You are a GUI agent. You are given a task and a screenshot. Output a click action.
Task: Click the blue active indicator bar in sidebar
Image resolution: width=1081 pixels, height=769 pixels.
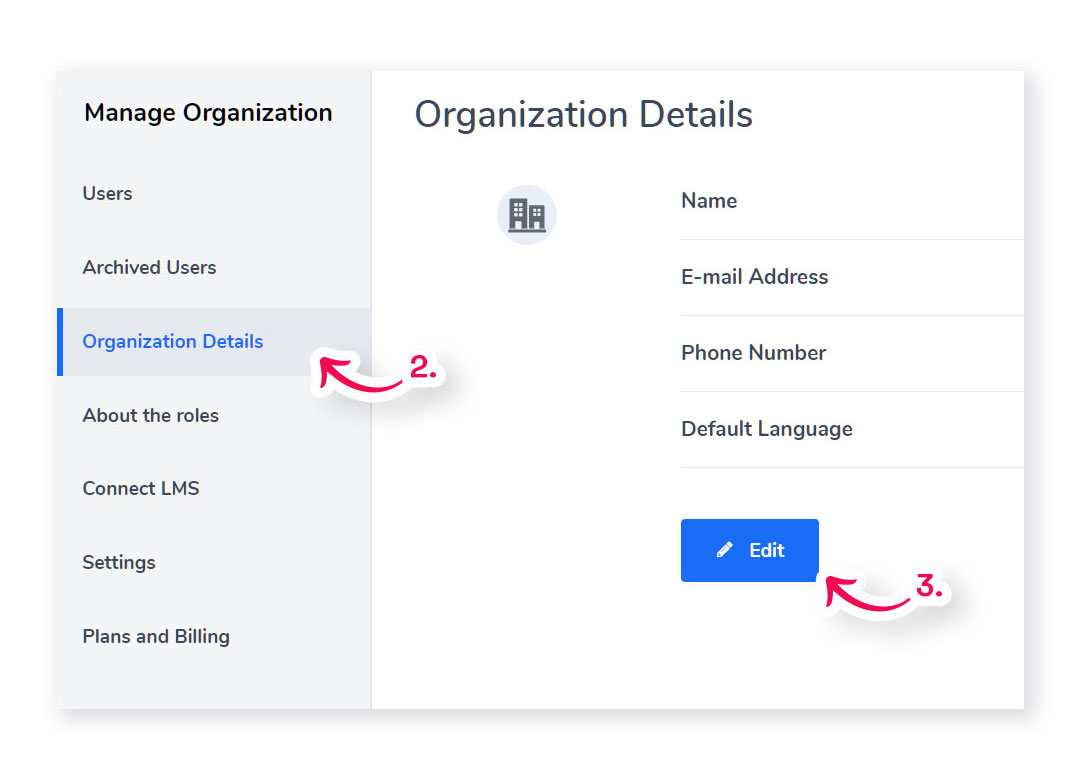(x=60, y=342)
